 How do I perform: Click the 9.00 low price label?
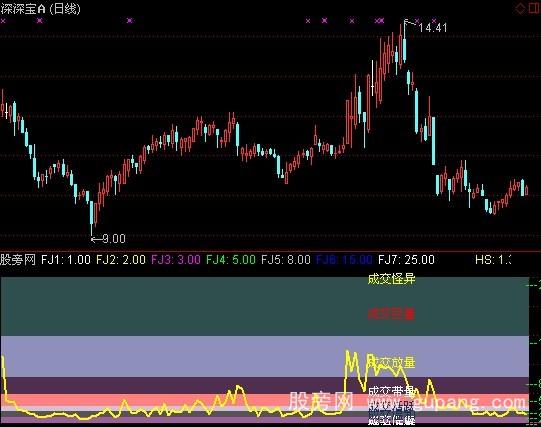click(x=114, y=239)
